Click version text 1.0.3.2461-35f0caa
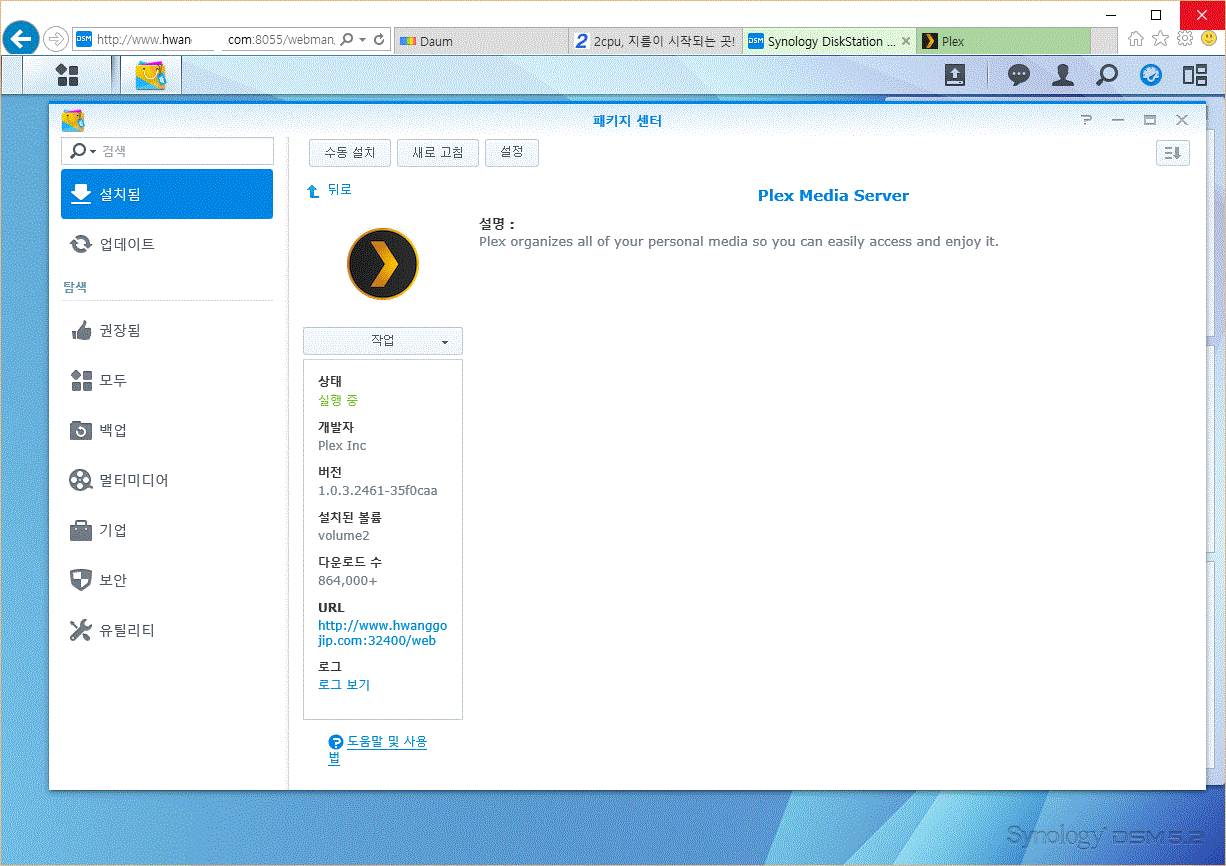Screen dimensions: 1226x866 (x=378, y=491)
